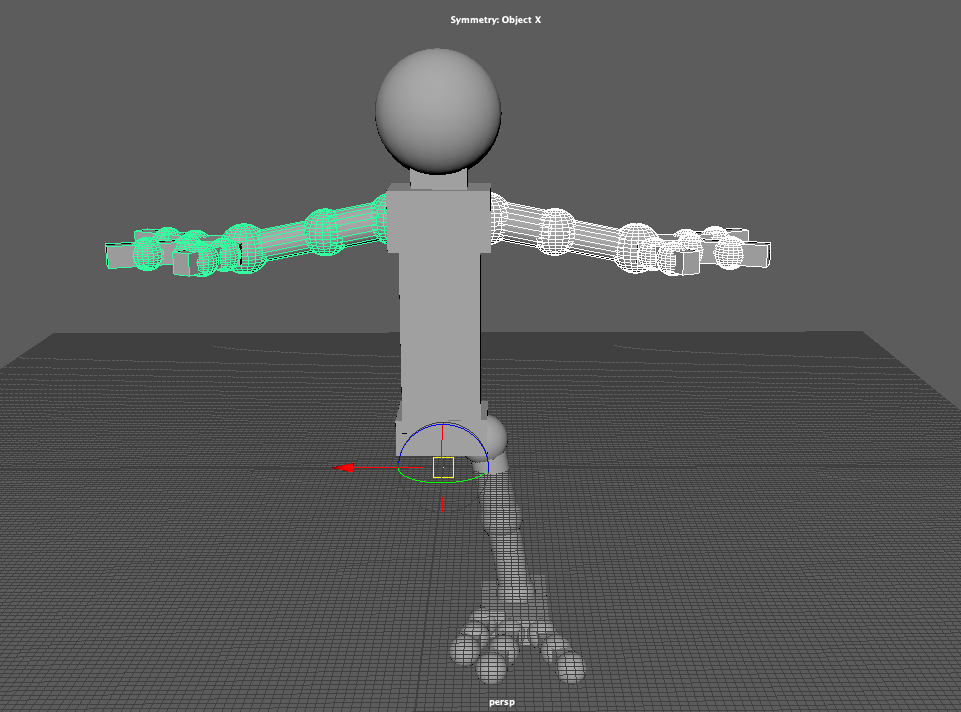The height and width of the screenshot is (712, 961).
Task: Select the green wireframe wrist sphere
Action: (243, 248)
